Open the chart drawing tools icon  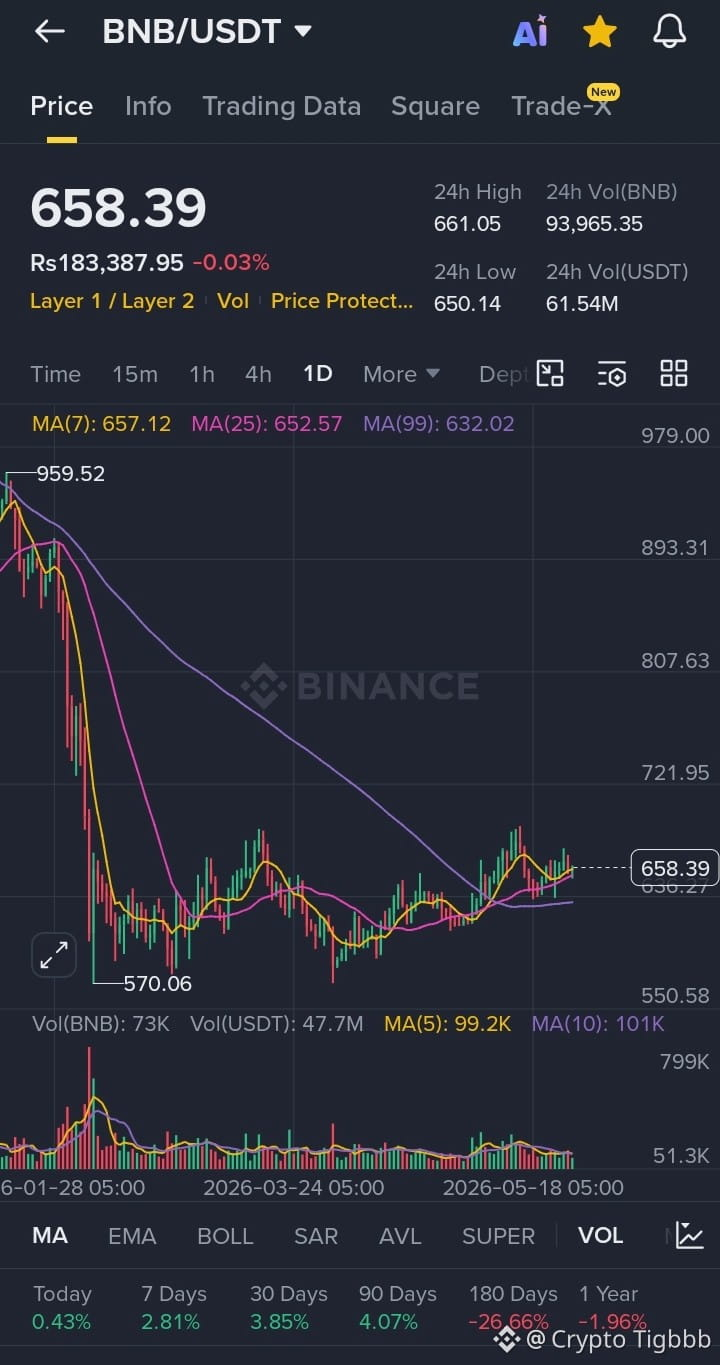550,374
